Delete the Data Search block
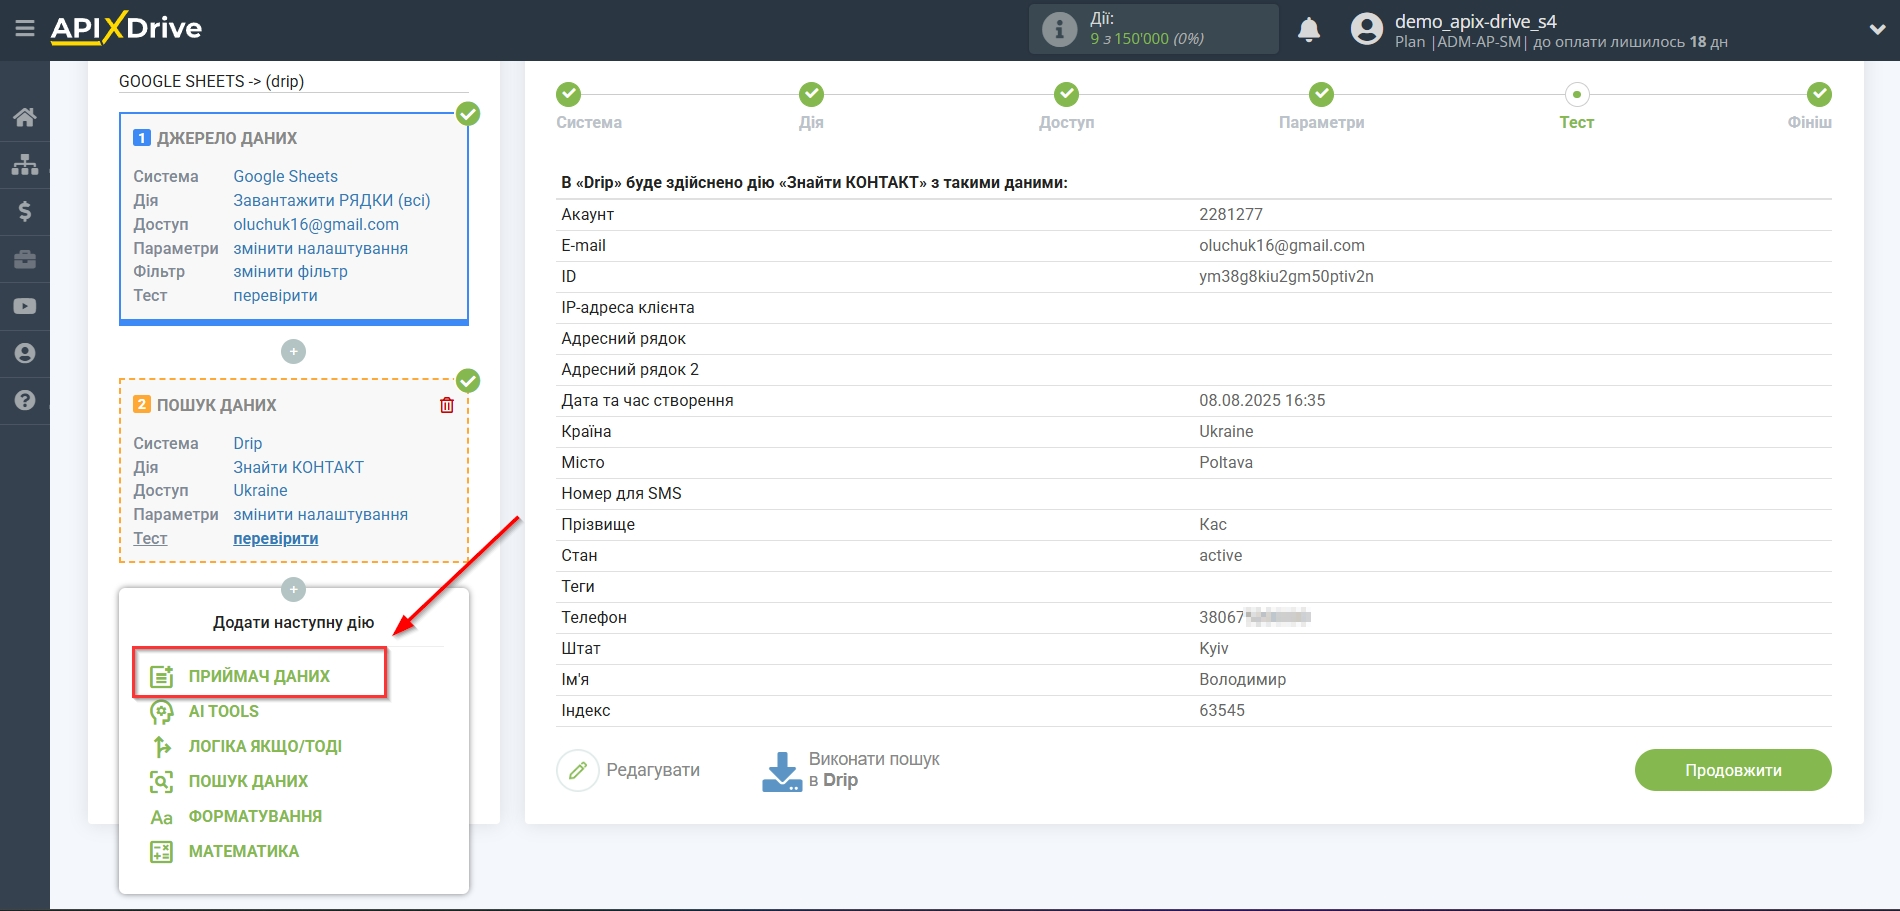This screenshot has height=911, width=1900. coord(447,405)
